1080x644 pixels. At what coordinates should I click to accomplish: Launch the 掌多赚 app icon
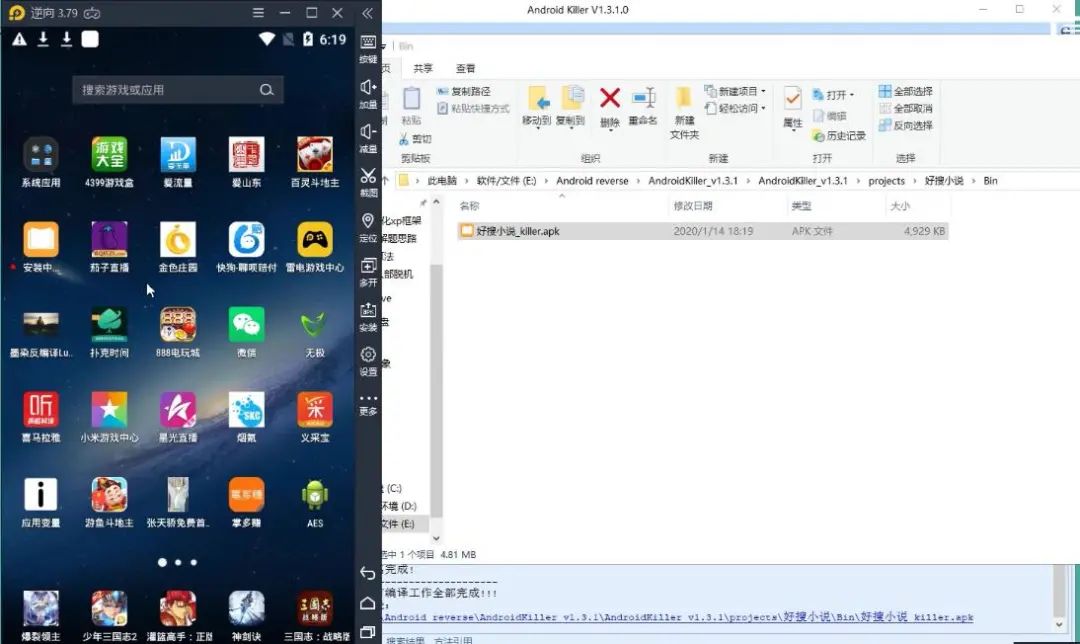(247, 495)
